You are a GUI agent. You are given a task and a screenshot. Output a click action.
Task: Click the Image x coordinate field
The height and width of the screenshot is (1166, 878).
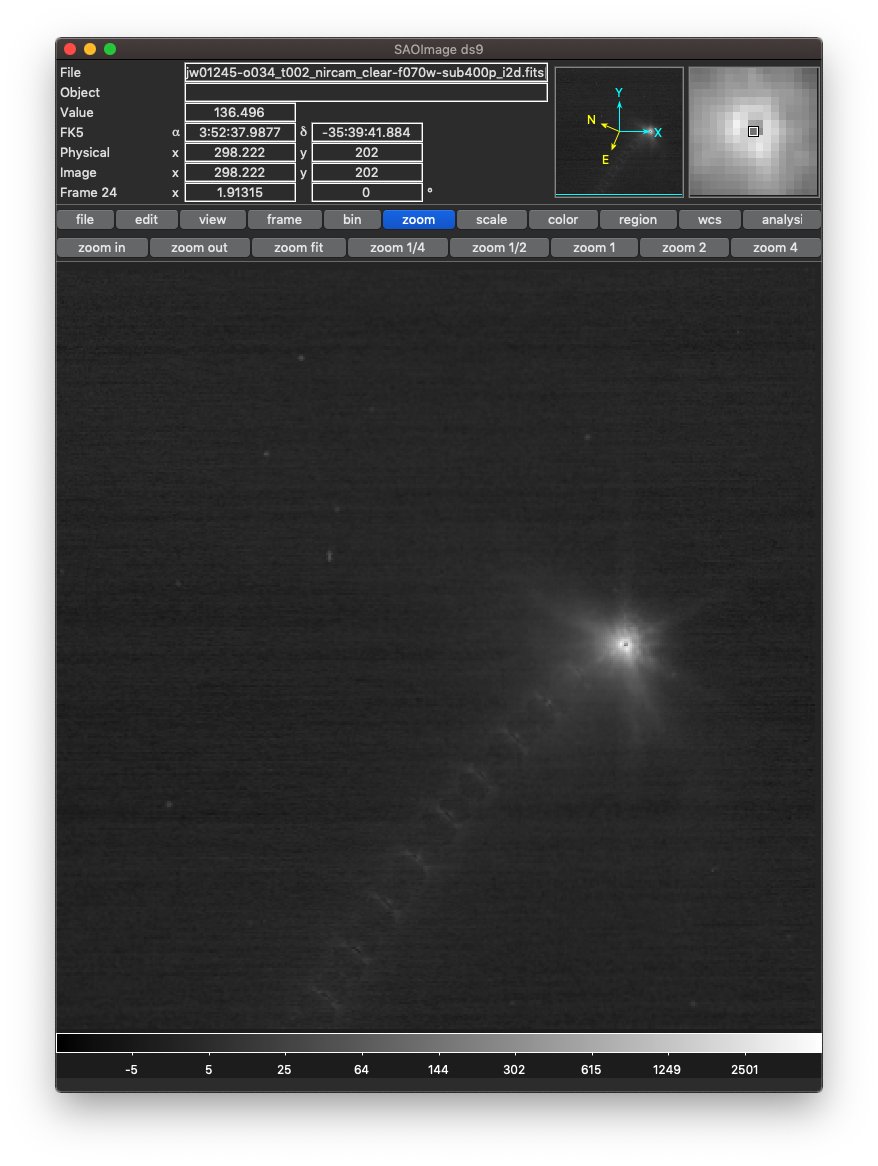pos(240,173)
